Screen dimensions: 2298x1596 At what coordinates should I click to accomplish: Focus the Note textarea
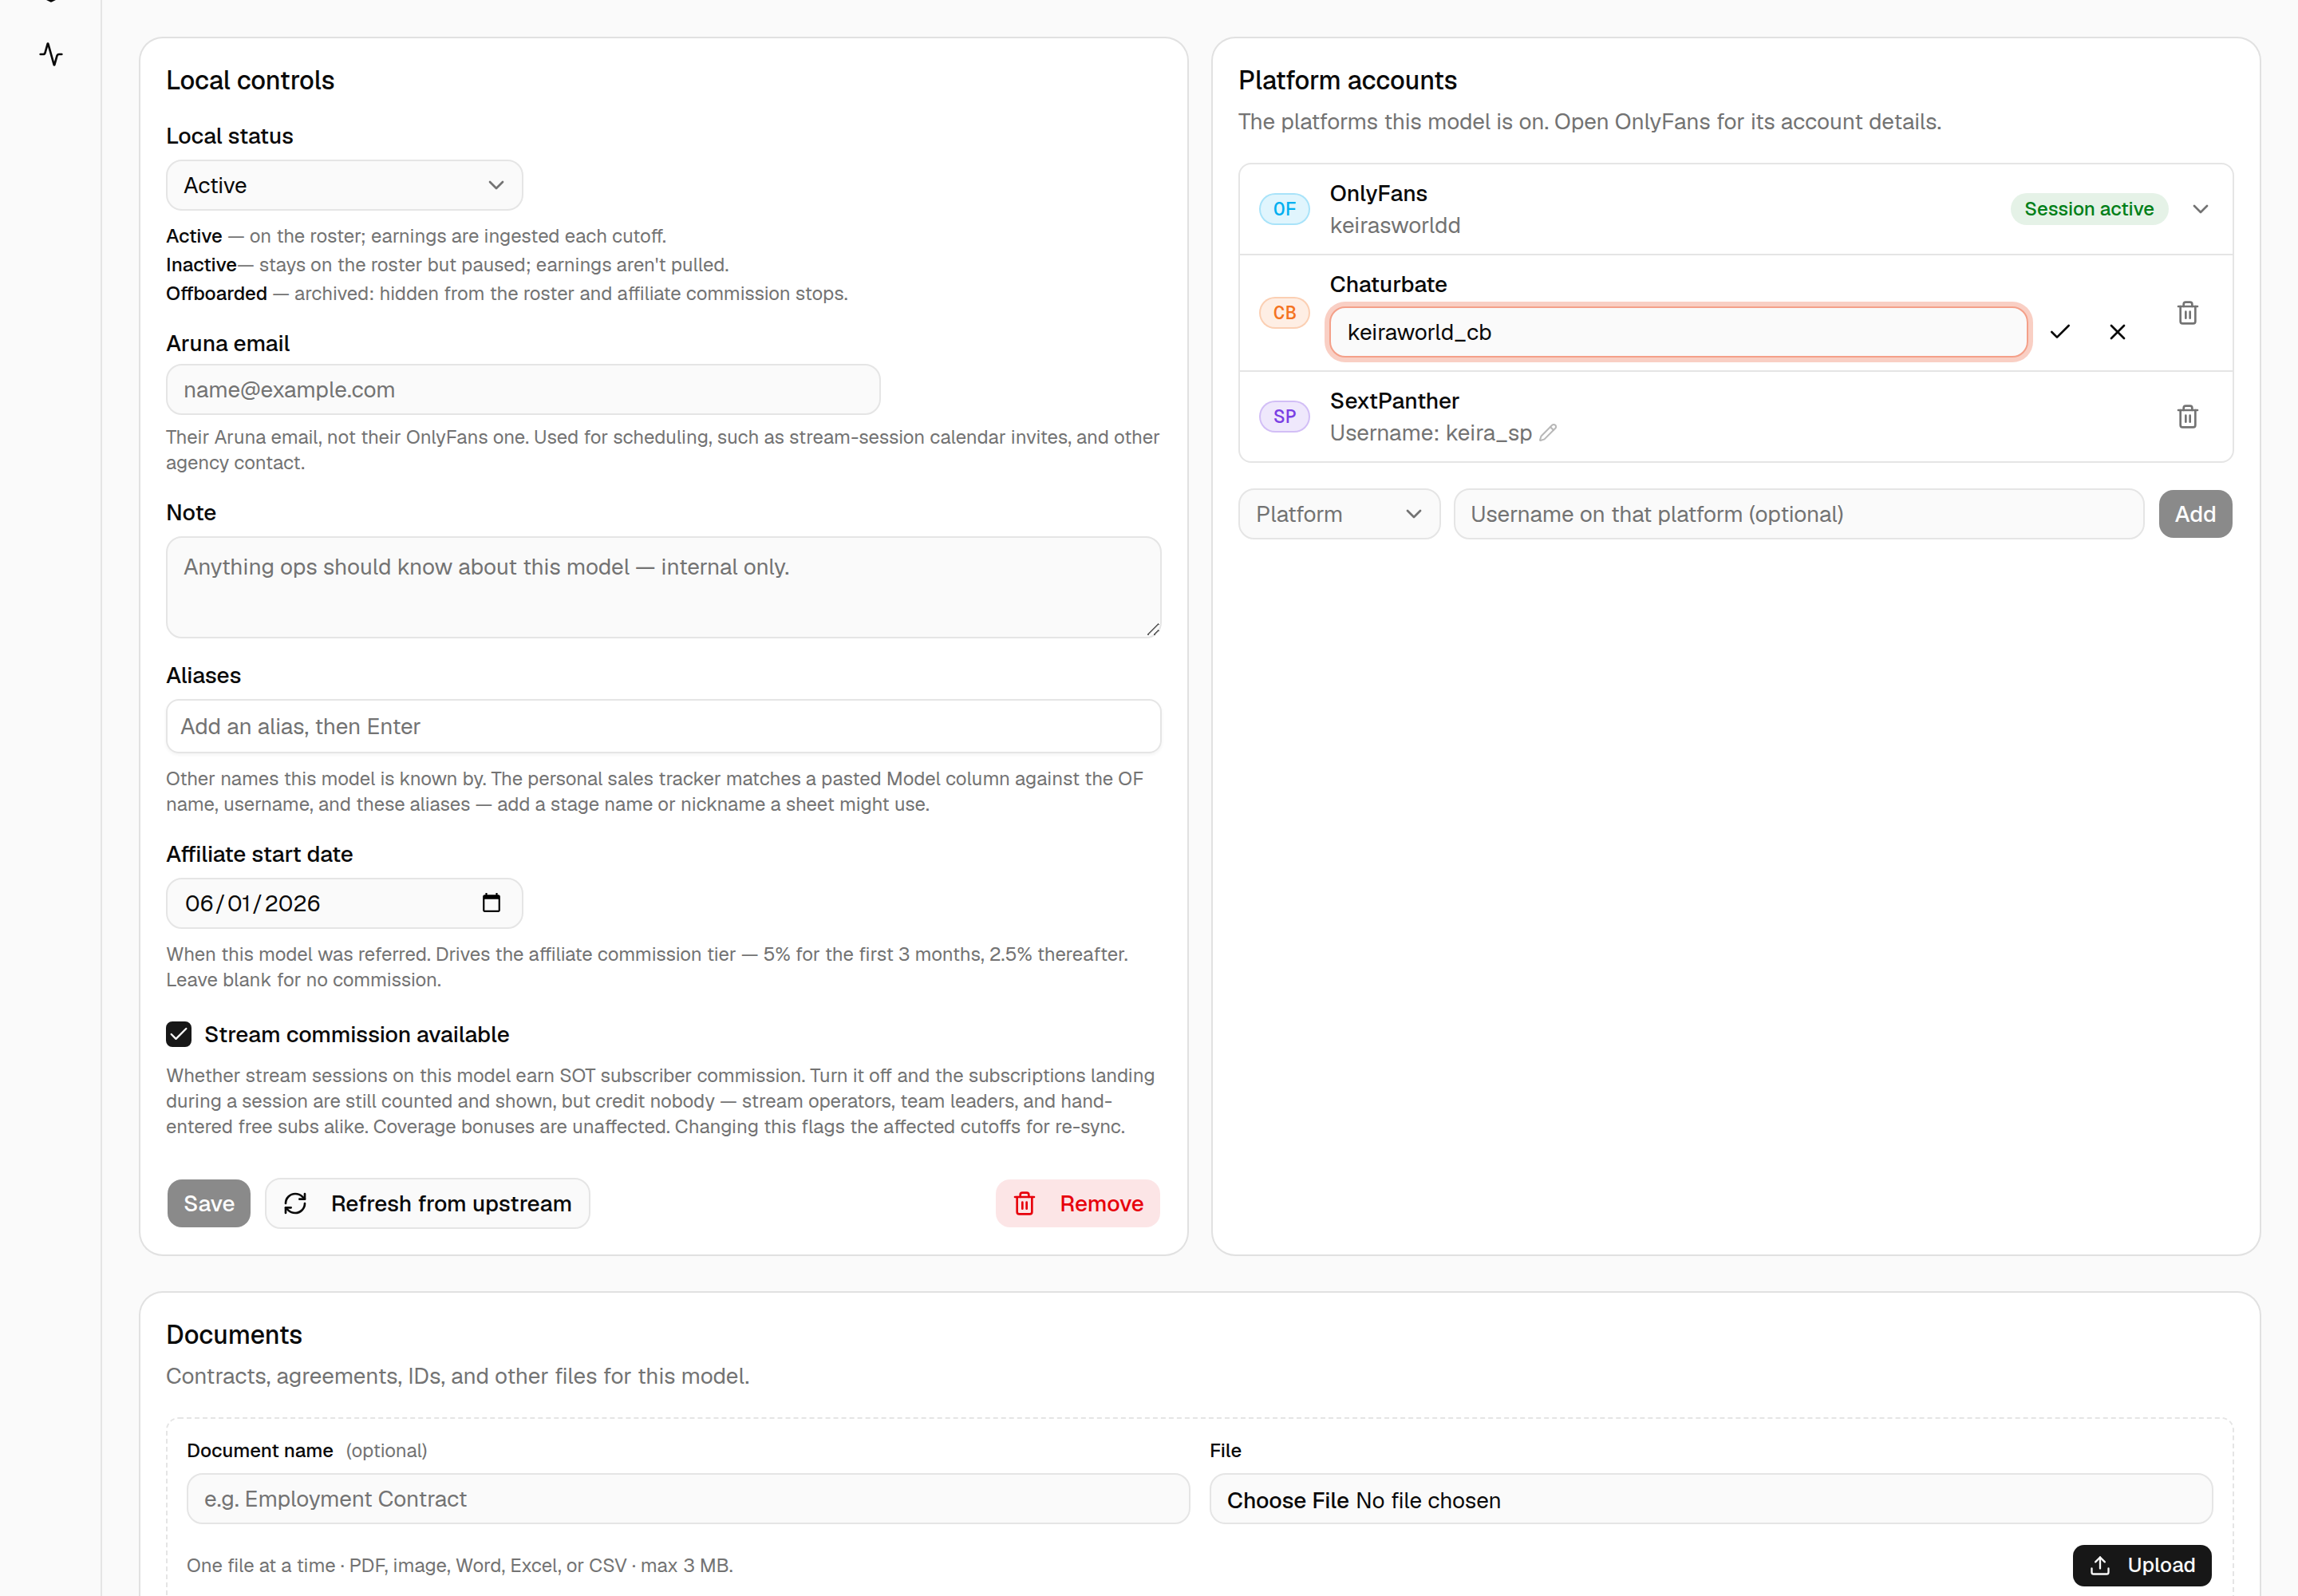pyautogui.click(x=663, y=587)
